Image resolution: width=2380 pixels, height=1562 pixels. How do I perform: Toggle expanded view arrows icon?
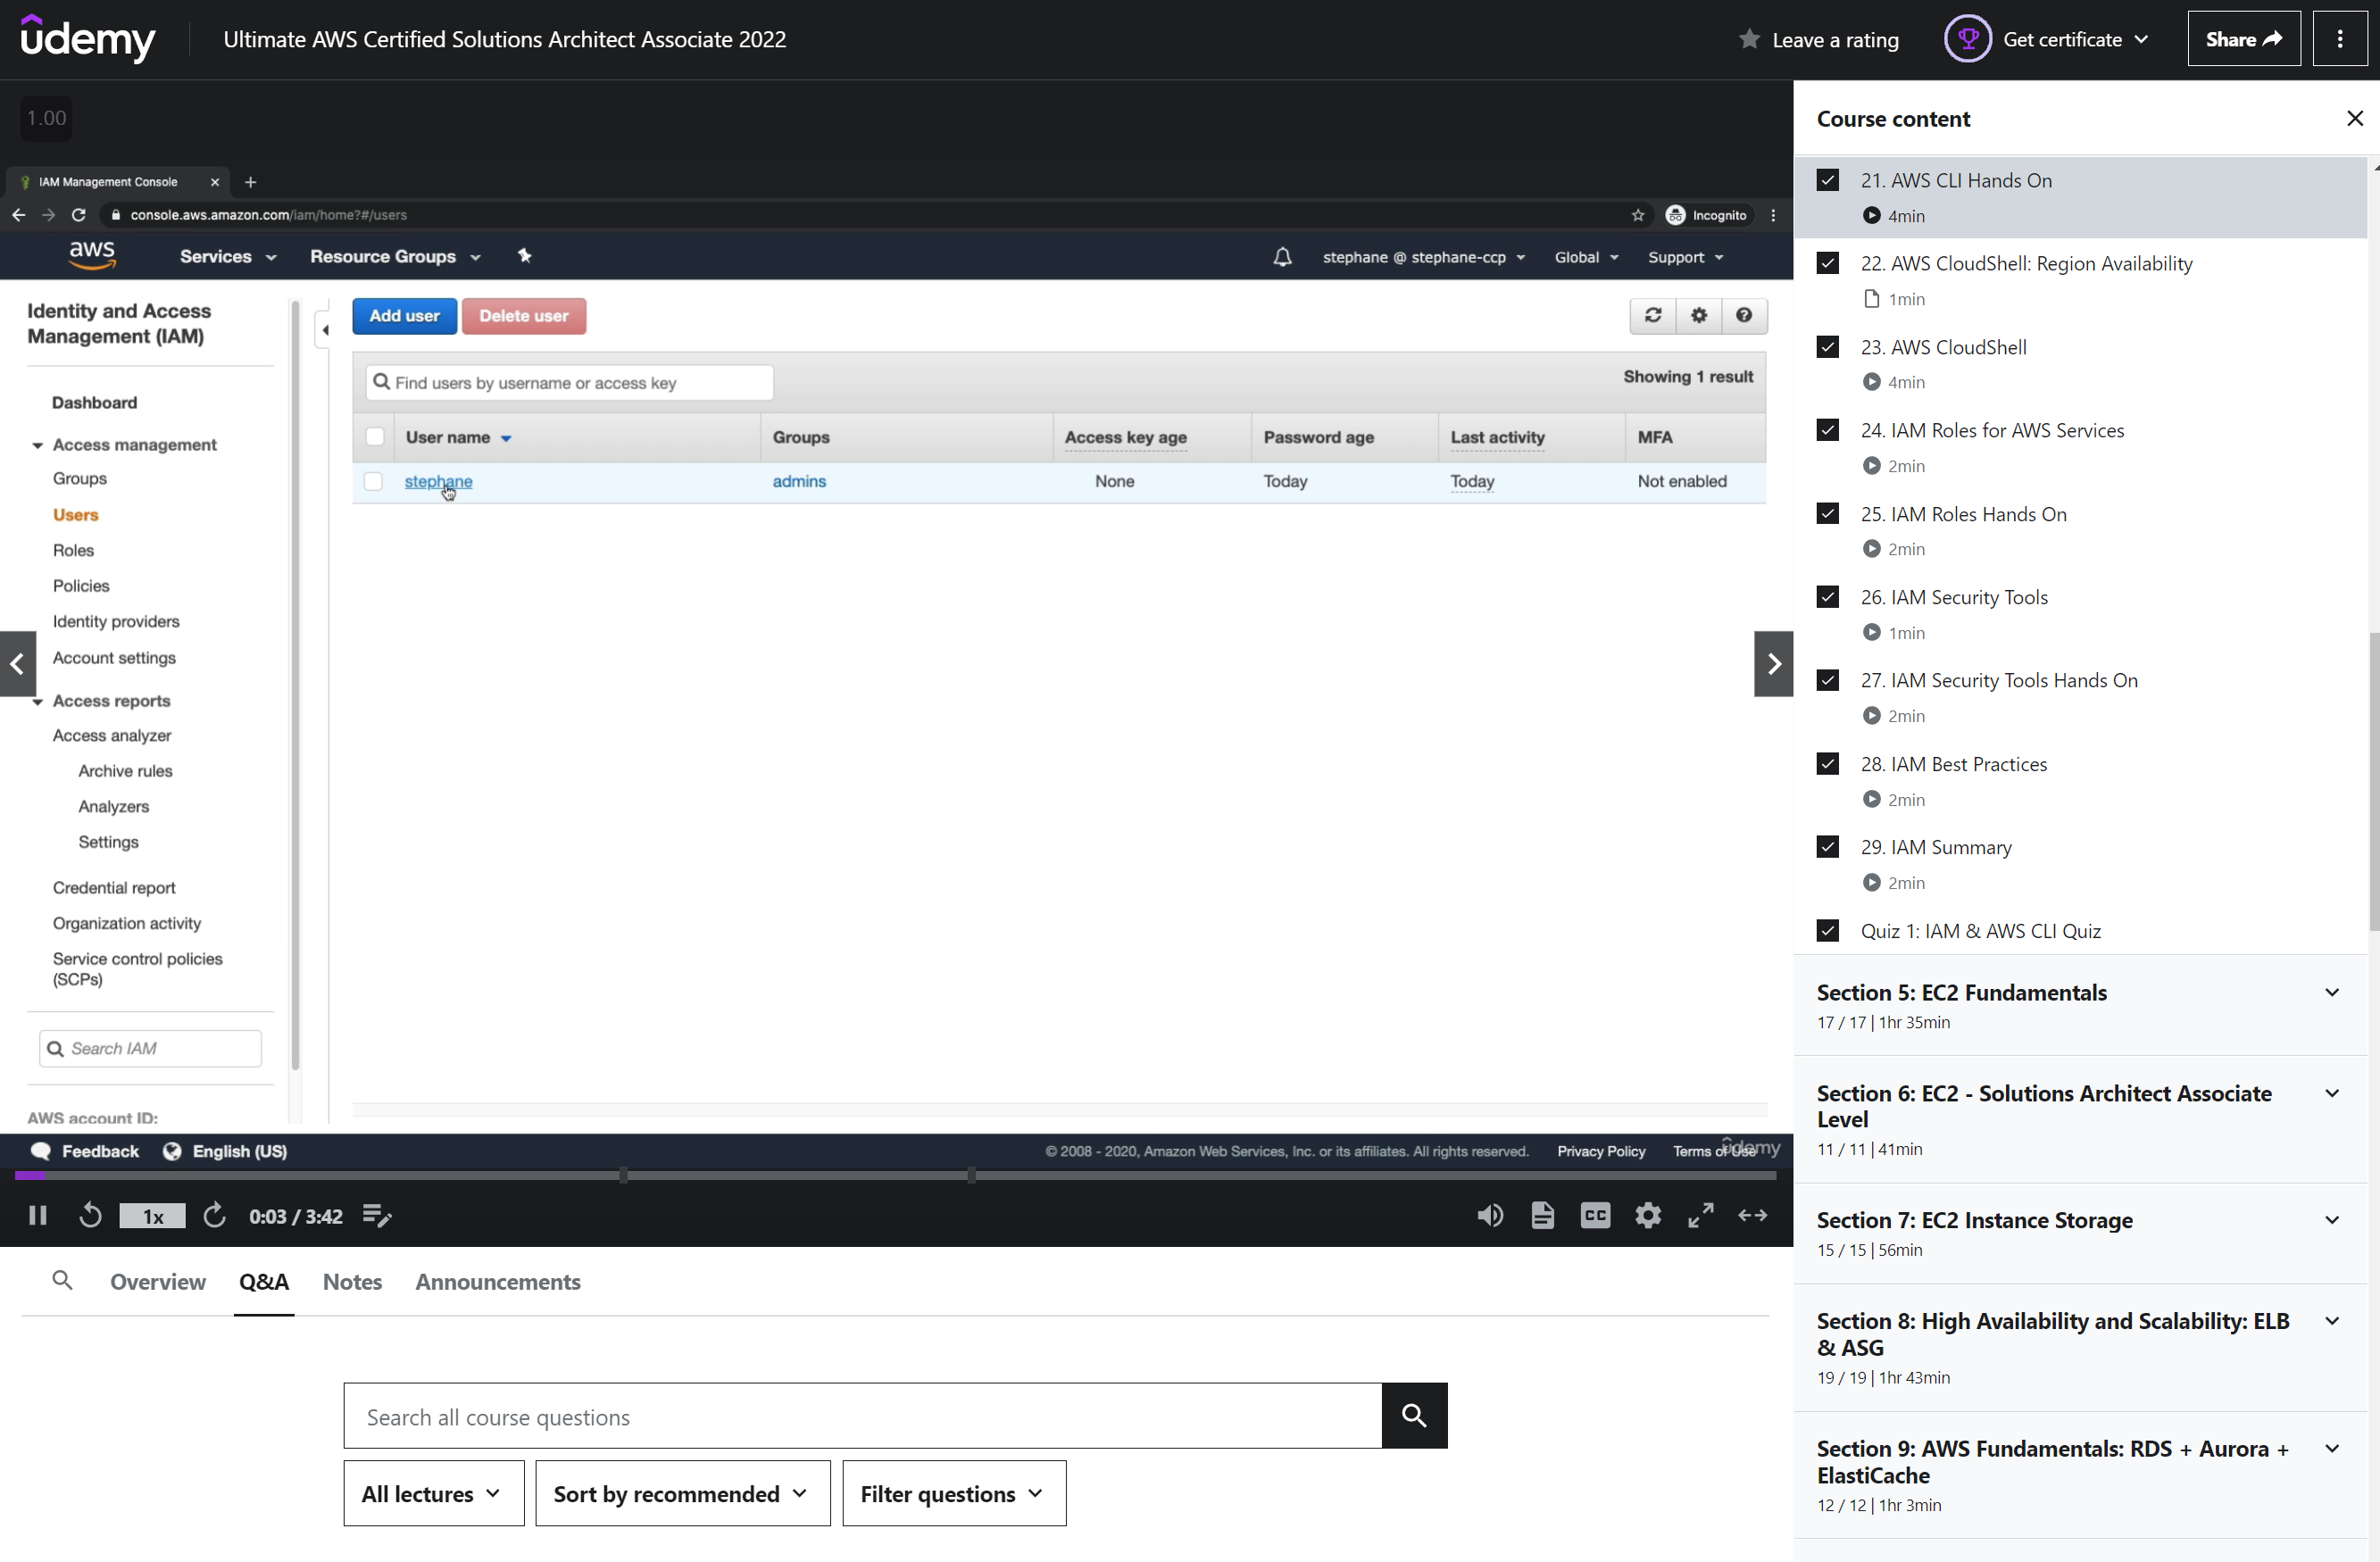point(1753,1216)
